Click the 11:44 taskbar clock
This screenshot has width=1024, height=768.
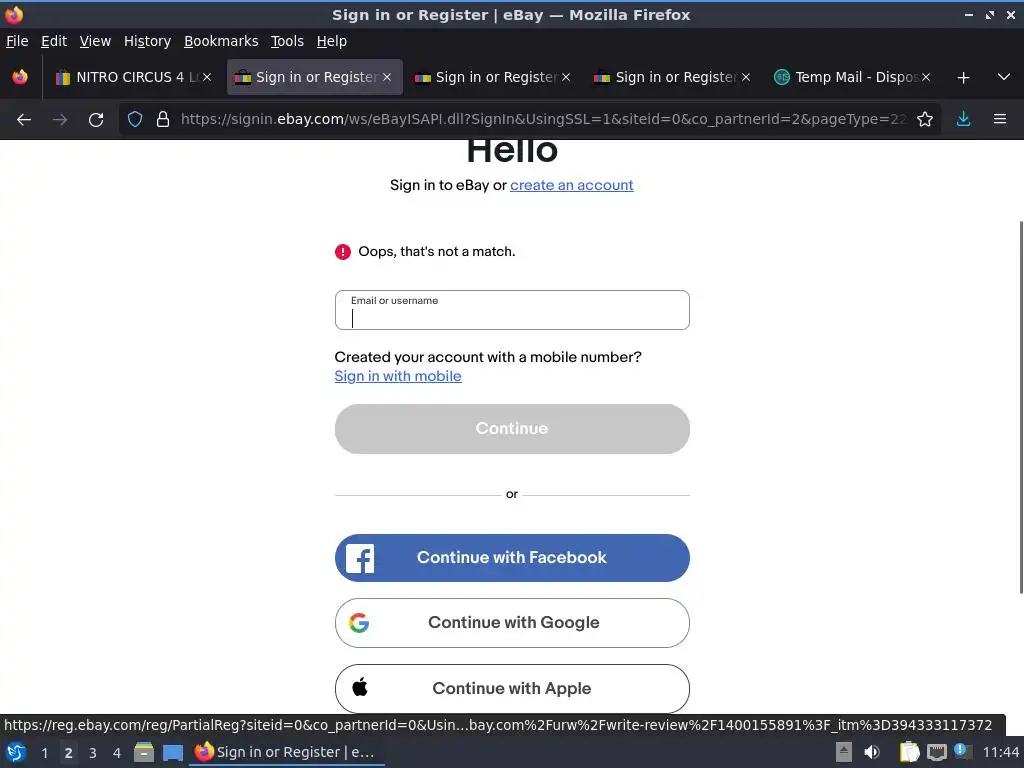(x=1000, y=752)
